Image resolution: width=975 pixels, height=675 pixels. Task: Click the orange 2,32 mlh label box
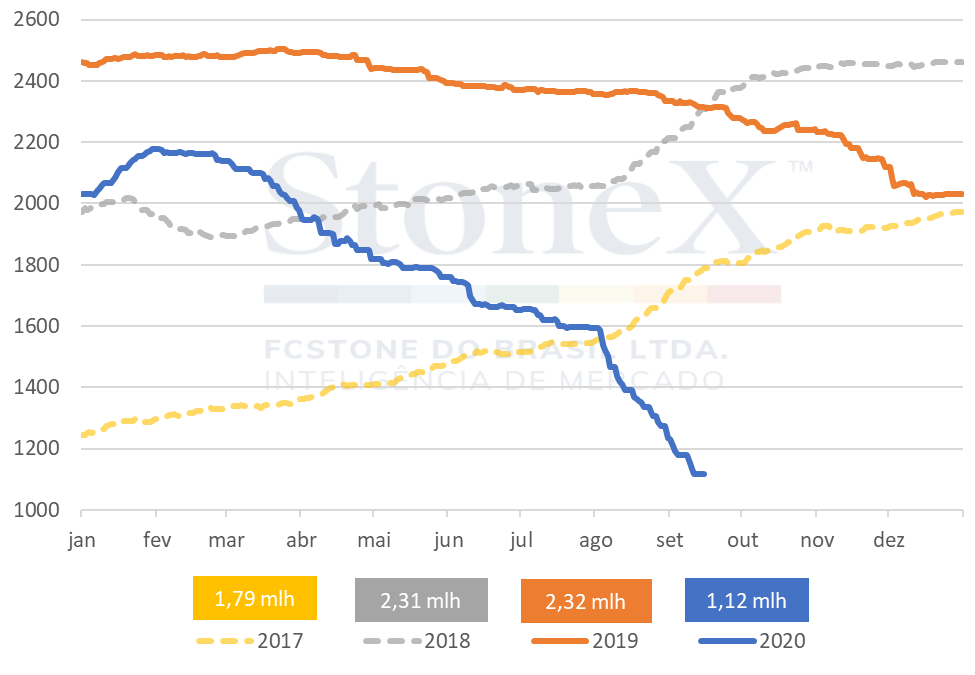click(x=586, y=600)
